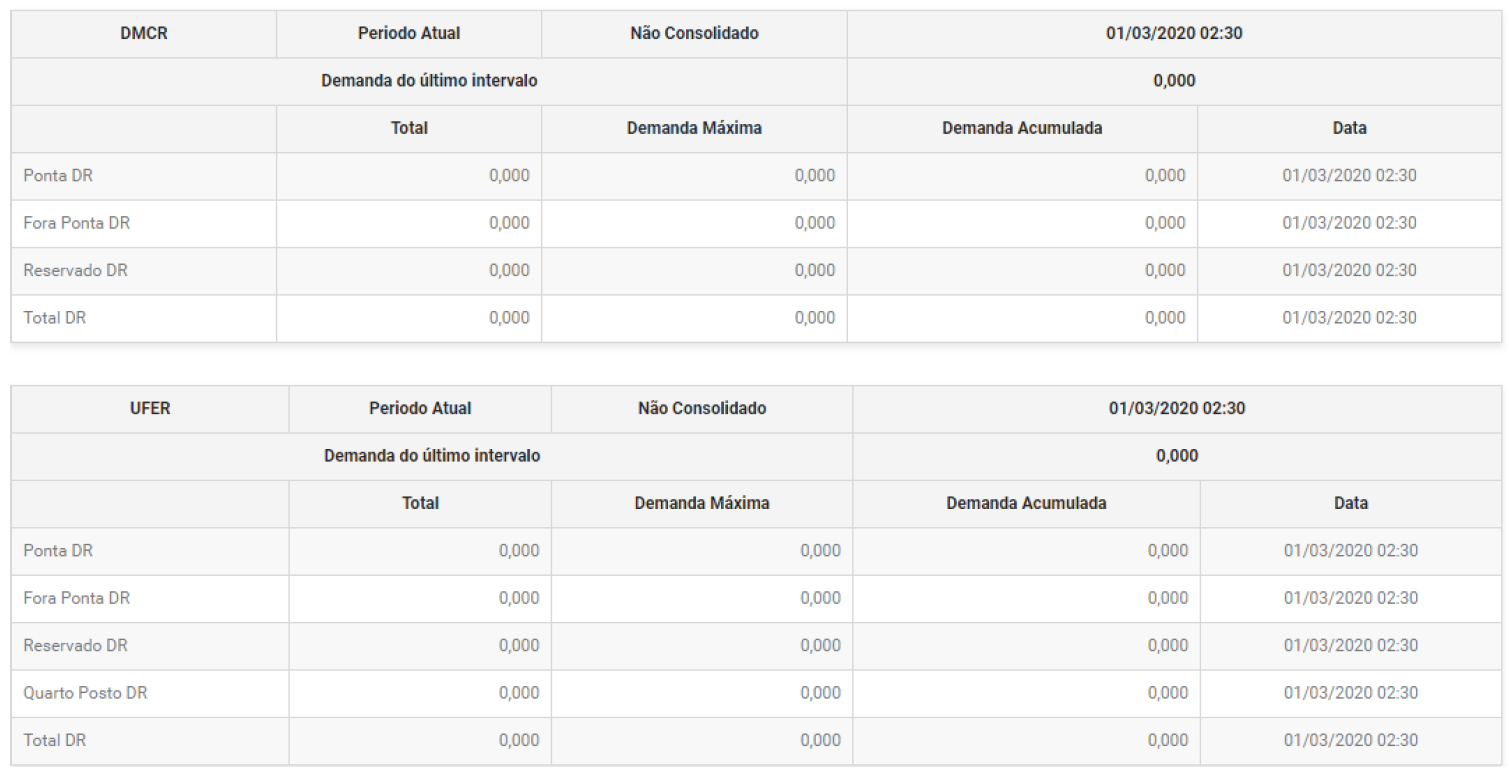Click the Total DR row label in UFER
Image resolution: width=1509 pixels, height=774 pixels.
pos(55,741)
